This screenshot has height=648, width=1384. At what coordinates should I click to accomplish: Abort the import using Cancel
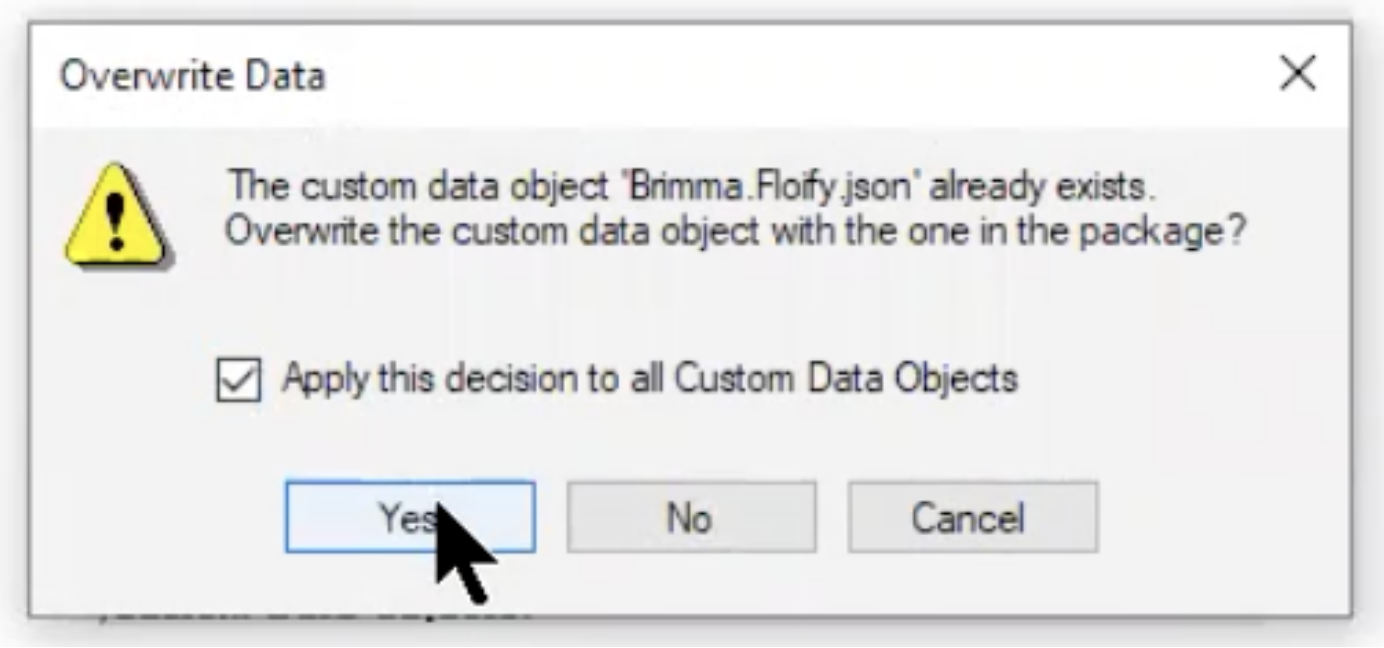(972, 517)
